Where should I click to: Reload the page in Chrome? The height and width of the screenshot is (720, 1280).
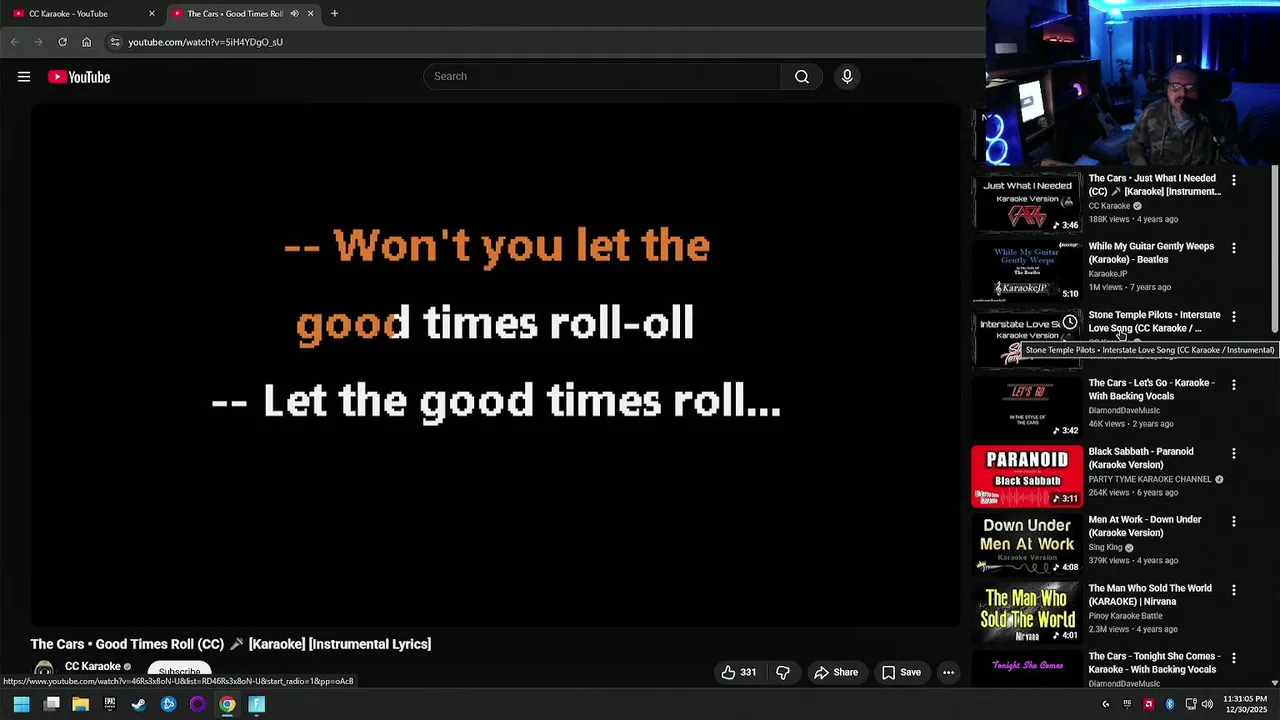62,42
